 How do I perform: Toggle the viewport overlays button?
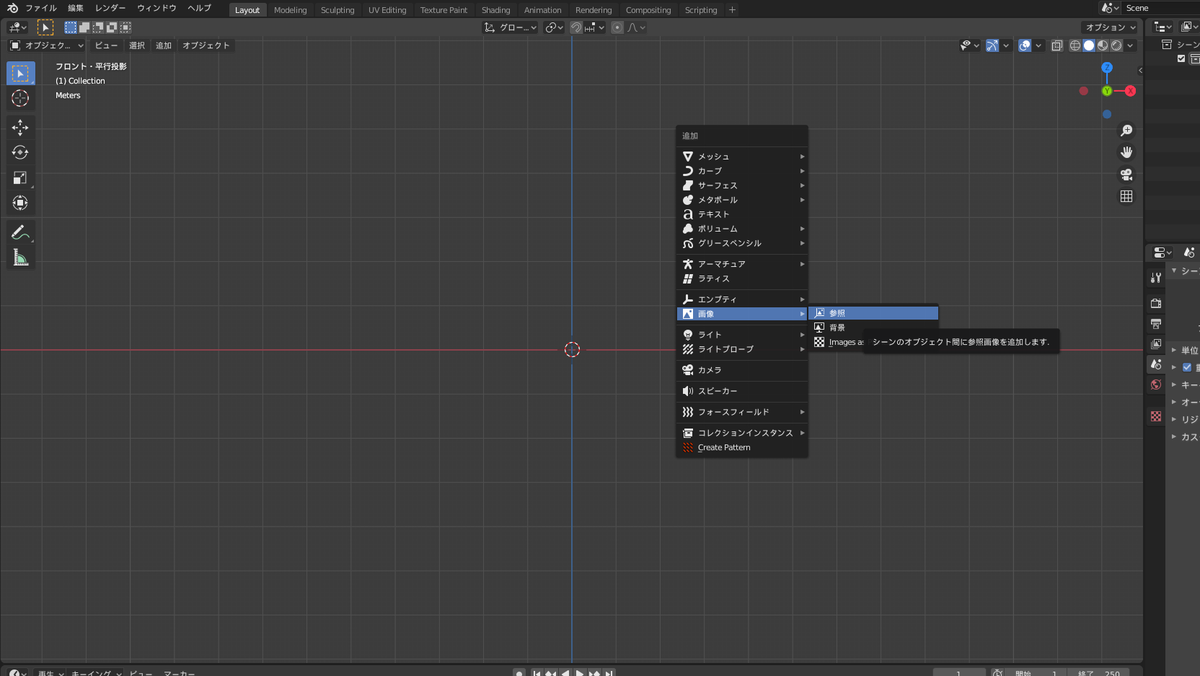(1025, 45)
